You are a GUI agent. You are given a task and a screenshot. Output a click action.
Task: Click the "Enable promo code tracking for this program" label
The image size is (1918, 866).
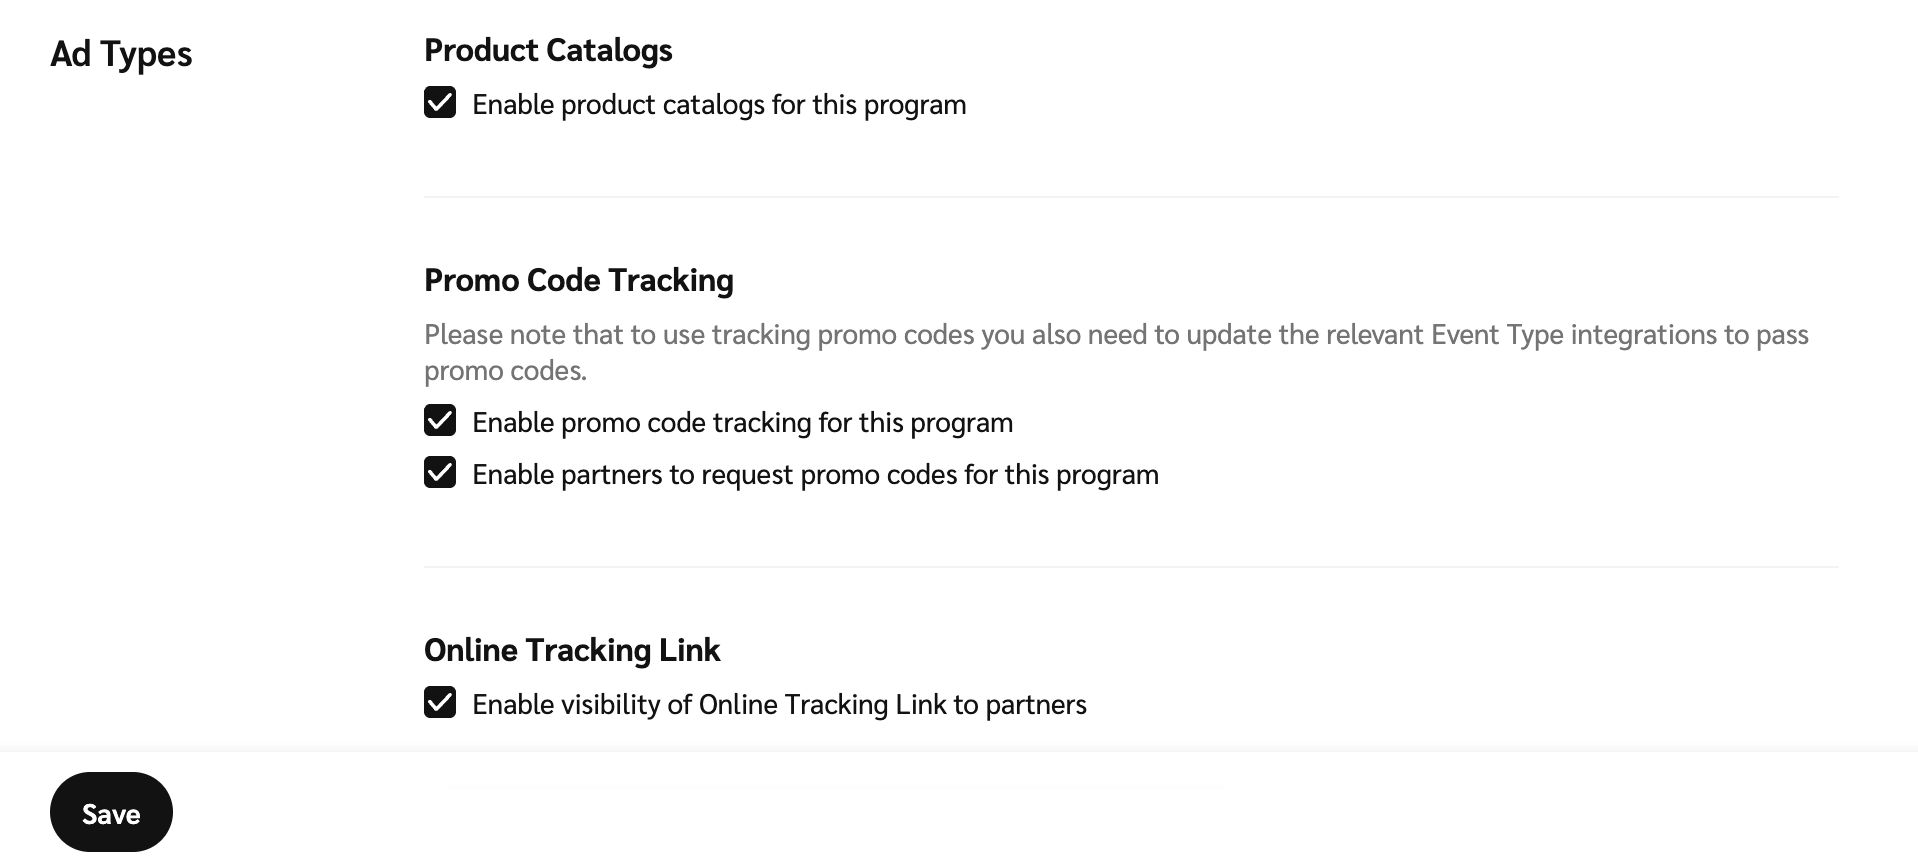pyautogui.click(x=742, y=423)
